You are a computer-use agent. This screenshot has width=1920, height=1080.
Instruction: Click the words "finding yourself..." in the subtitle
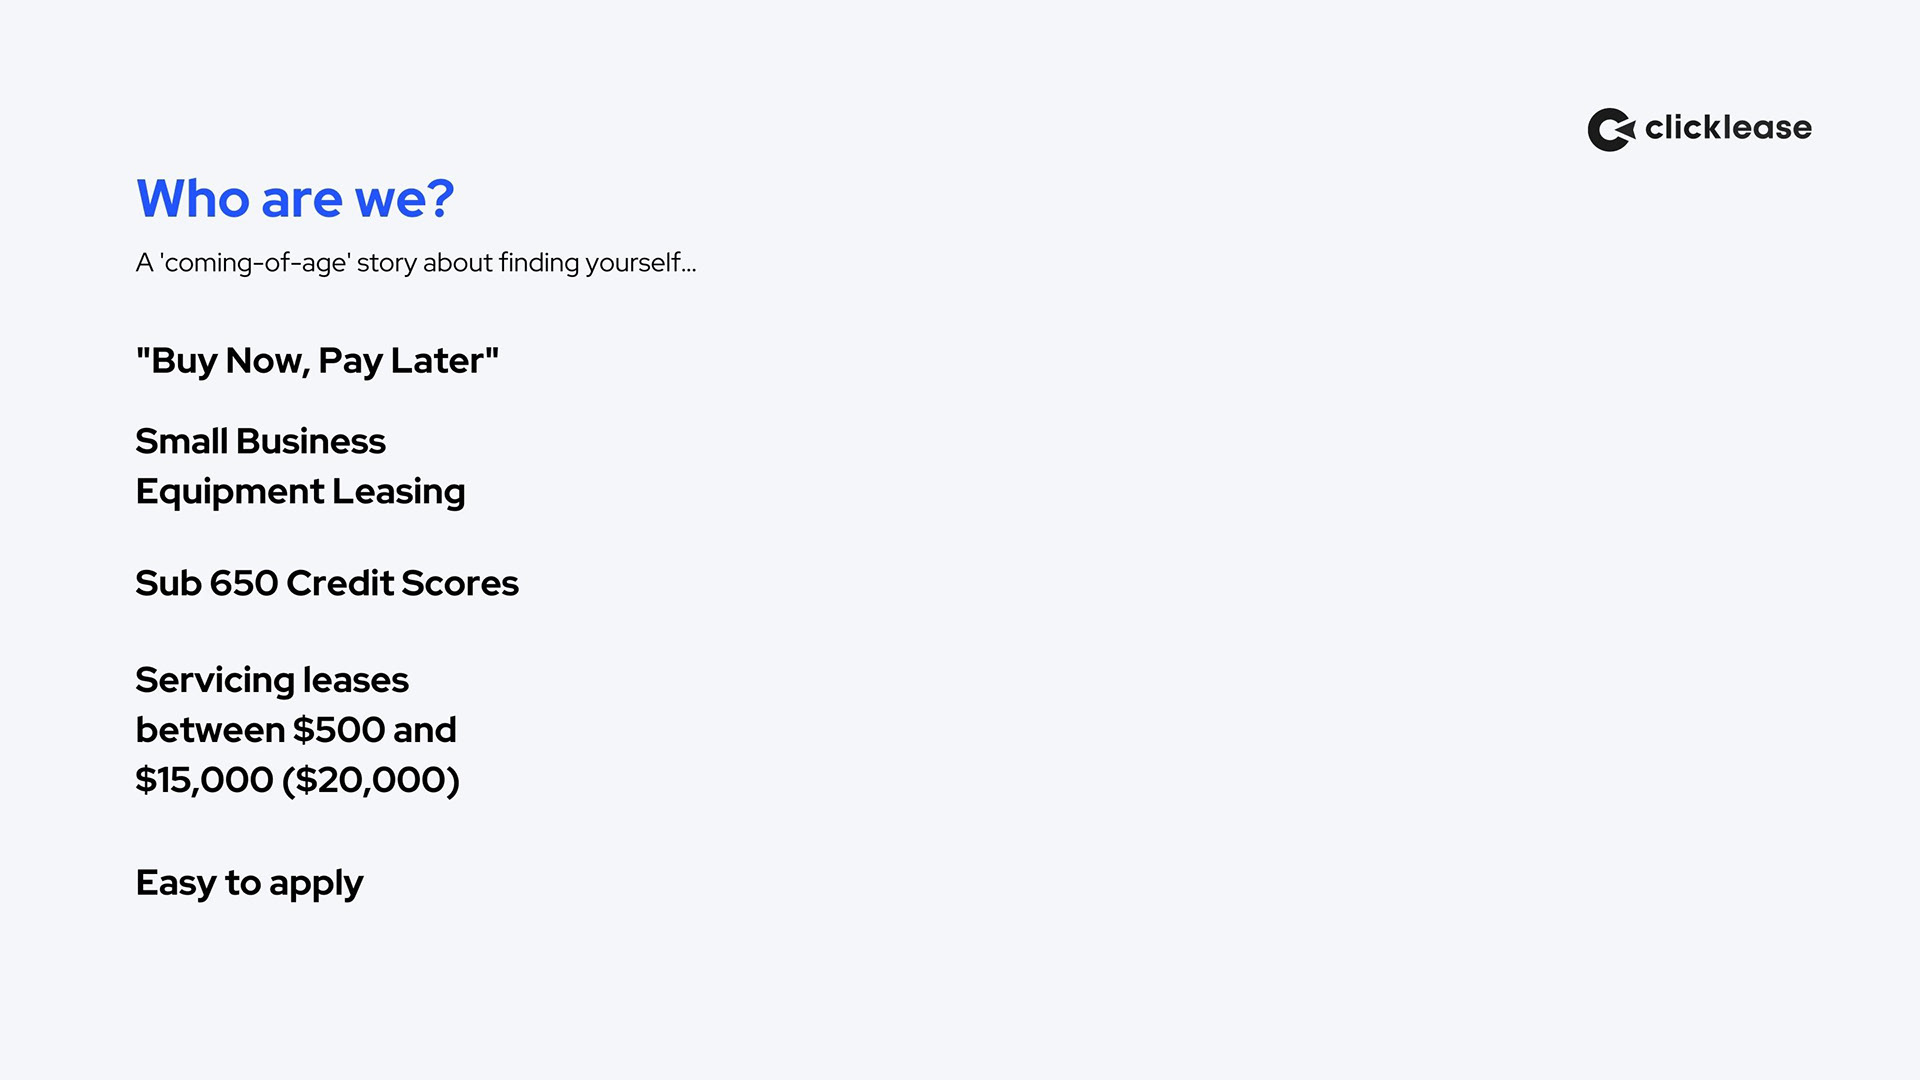[597, 263]
